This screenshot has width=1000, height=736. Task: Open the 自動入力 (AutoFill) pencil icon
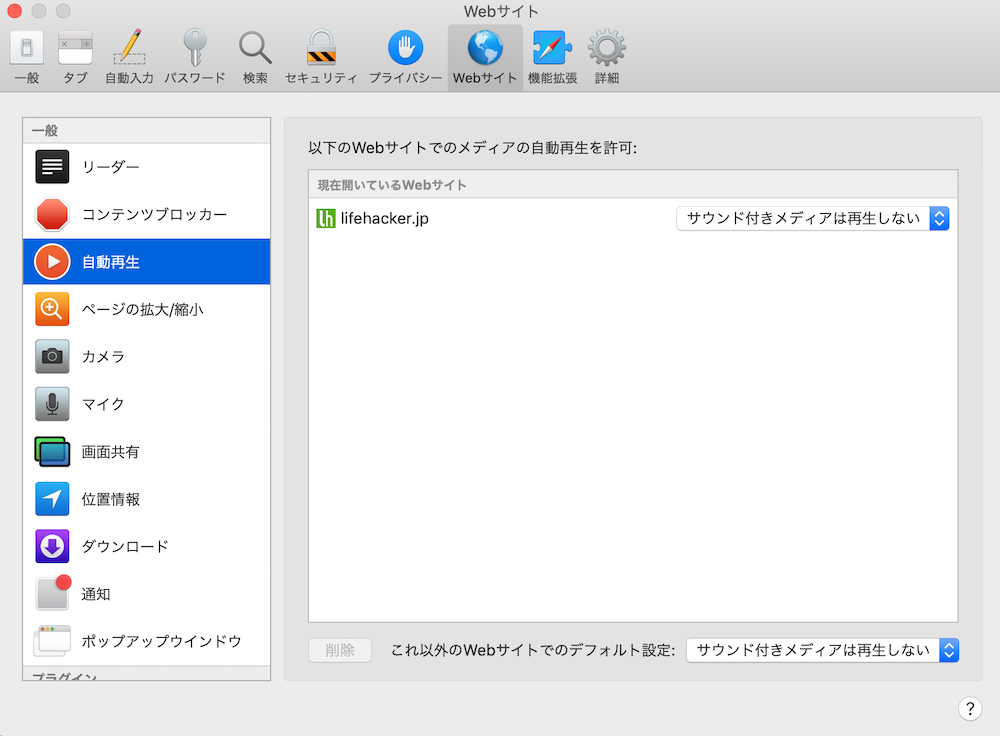tap(129, 48)
